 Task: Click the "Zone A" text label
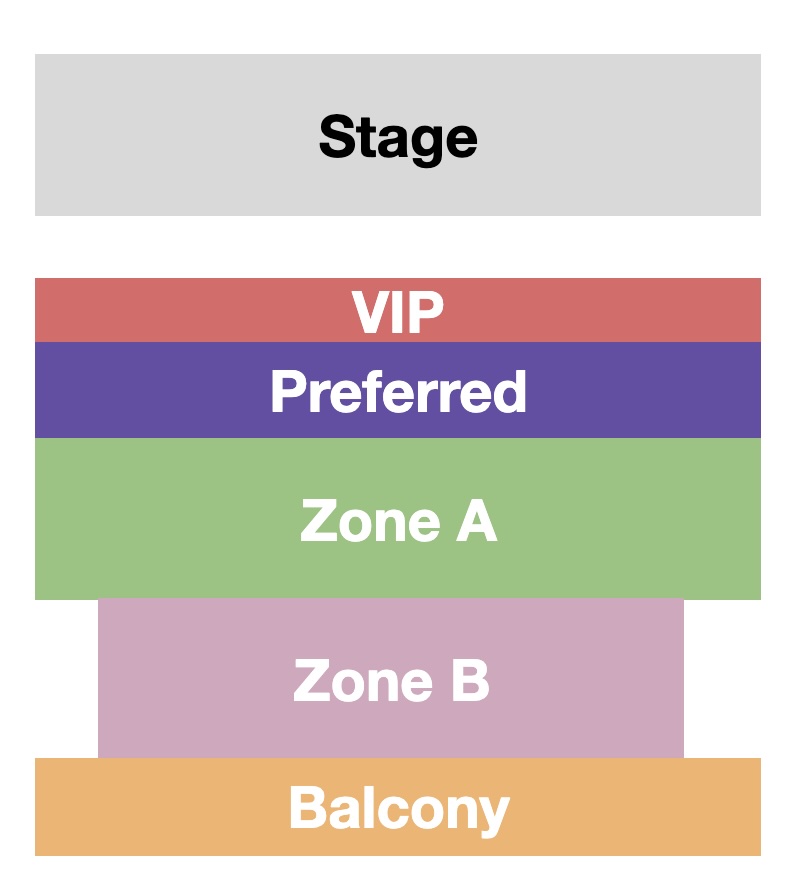398,521
